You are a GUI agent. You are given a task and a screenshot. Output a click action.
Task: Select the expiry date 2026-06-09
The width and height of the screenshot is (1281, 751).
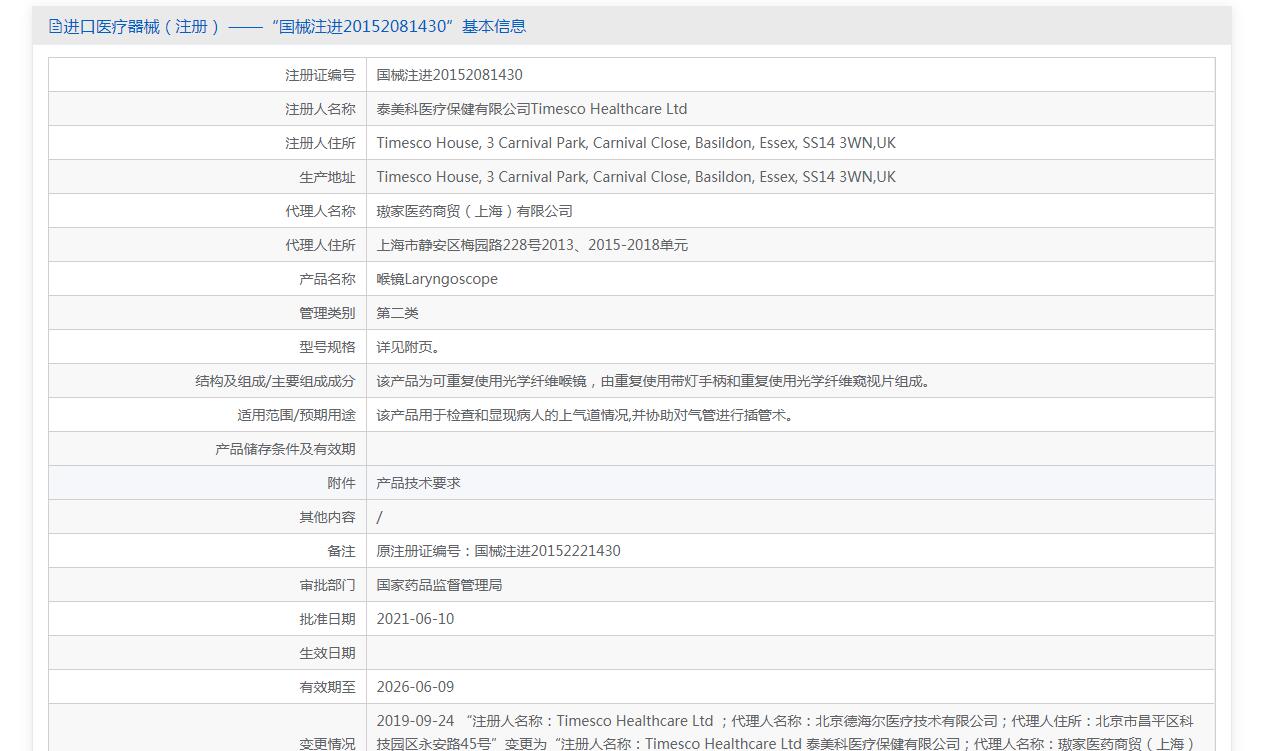click(x=415, y=687)
